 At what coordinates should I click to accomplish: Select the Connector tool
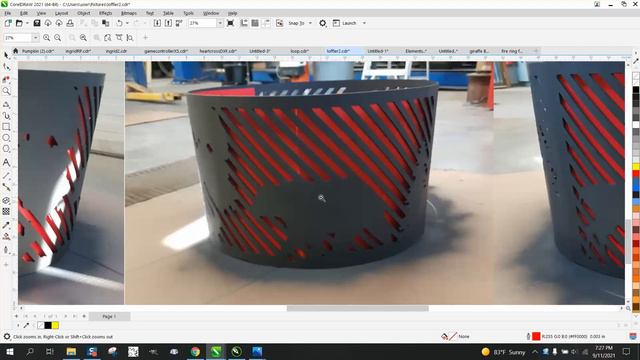[x=6, y=187]
